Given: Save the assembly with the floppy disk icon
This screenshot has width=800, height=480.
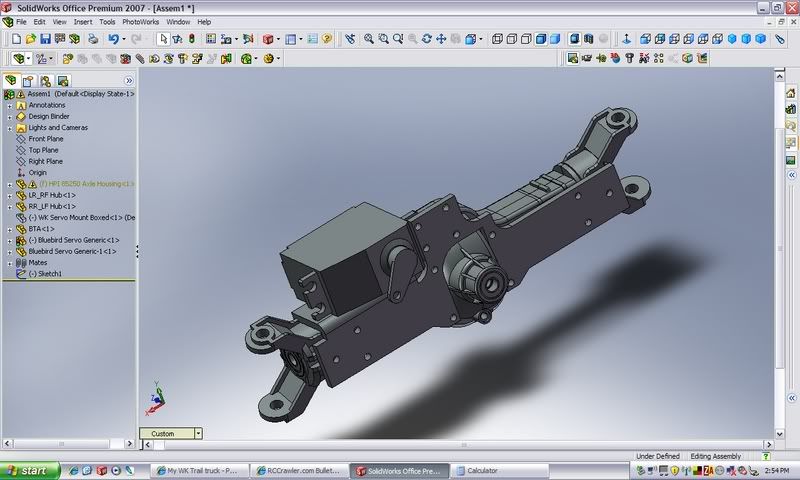Looking at the screenshot, I should click(45, 39).
